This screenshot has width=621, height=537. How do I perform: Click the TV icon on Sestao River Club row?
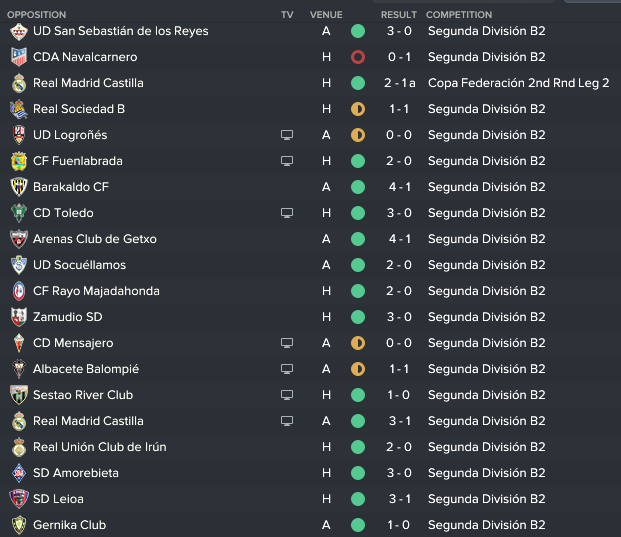pyautogui.click(x=287, y=395)
